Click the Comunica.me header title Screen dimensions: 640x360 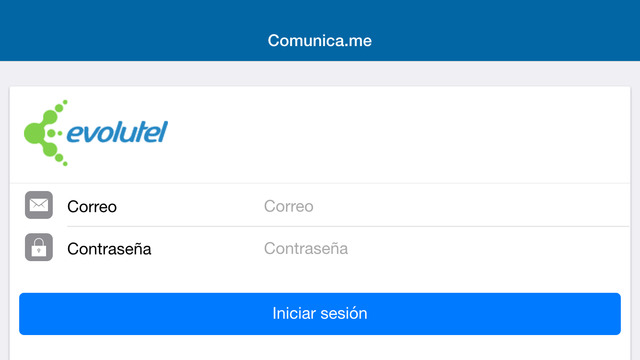[x=320, y=40]
